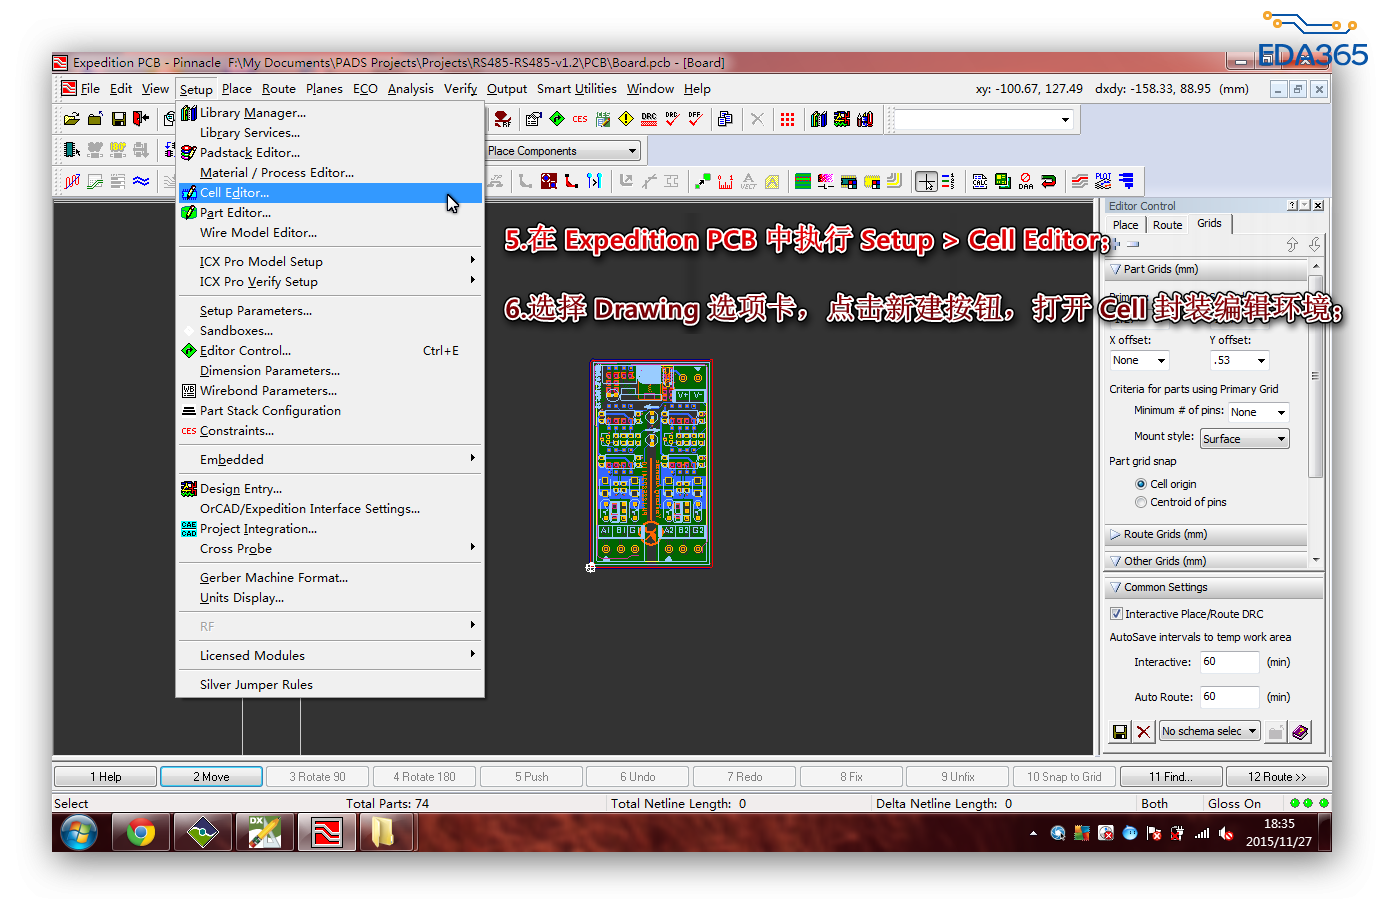
Task: Open the folder icon in the taskbar
Action: tap(383, 832)
